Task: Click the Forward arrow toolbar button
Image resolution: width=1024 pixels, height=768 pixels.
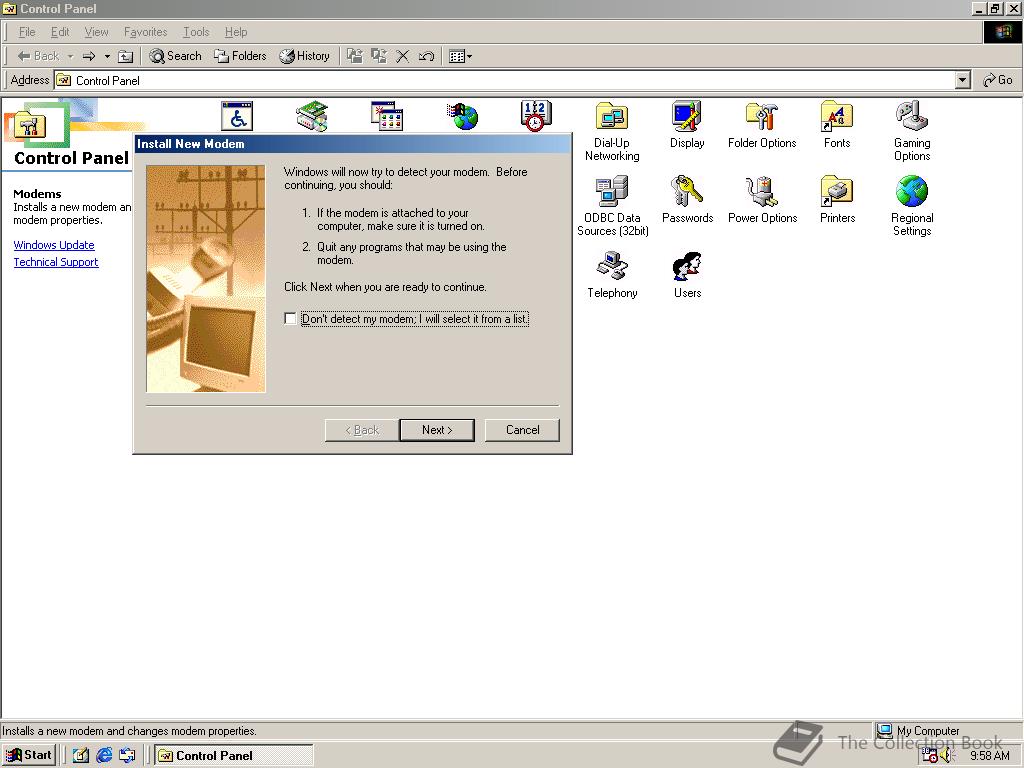Action: (89, 56)
